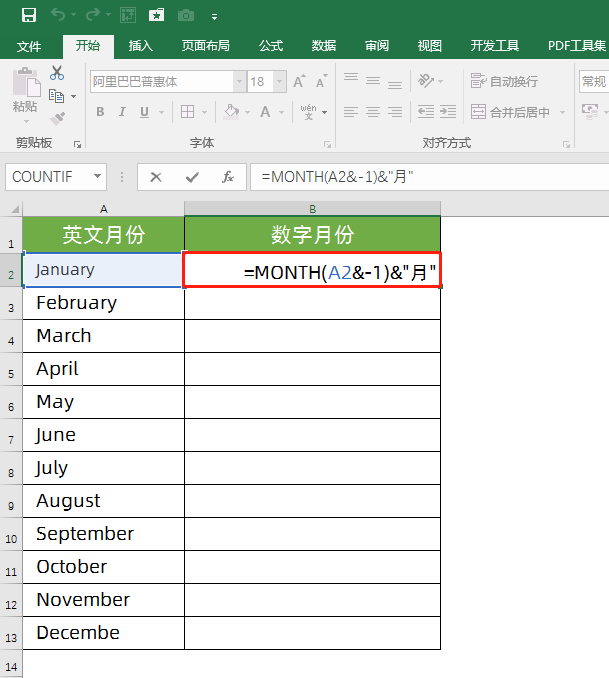
Task: Open the Copy options dropdown arrow
Action: (74, 96)
